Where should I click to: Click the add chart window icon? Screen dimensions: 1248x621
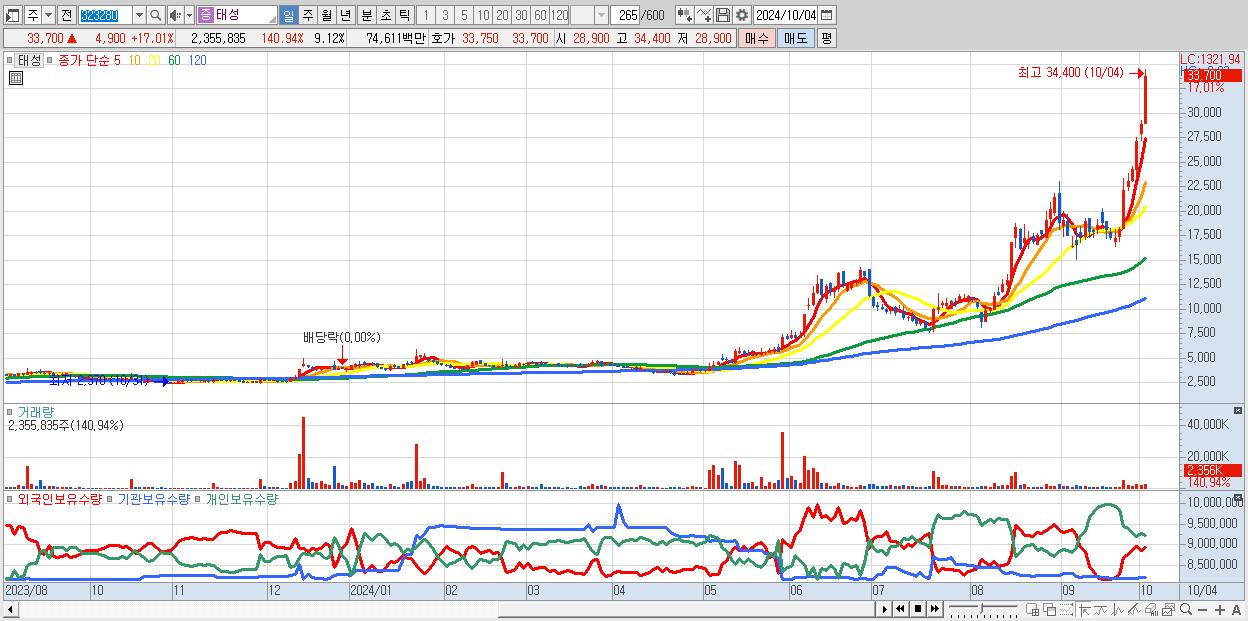1032,609
